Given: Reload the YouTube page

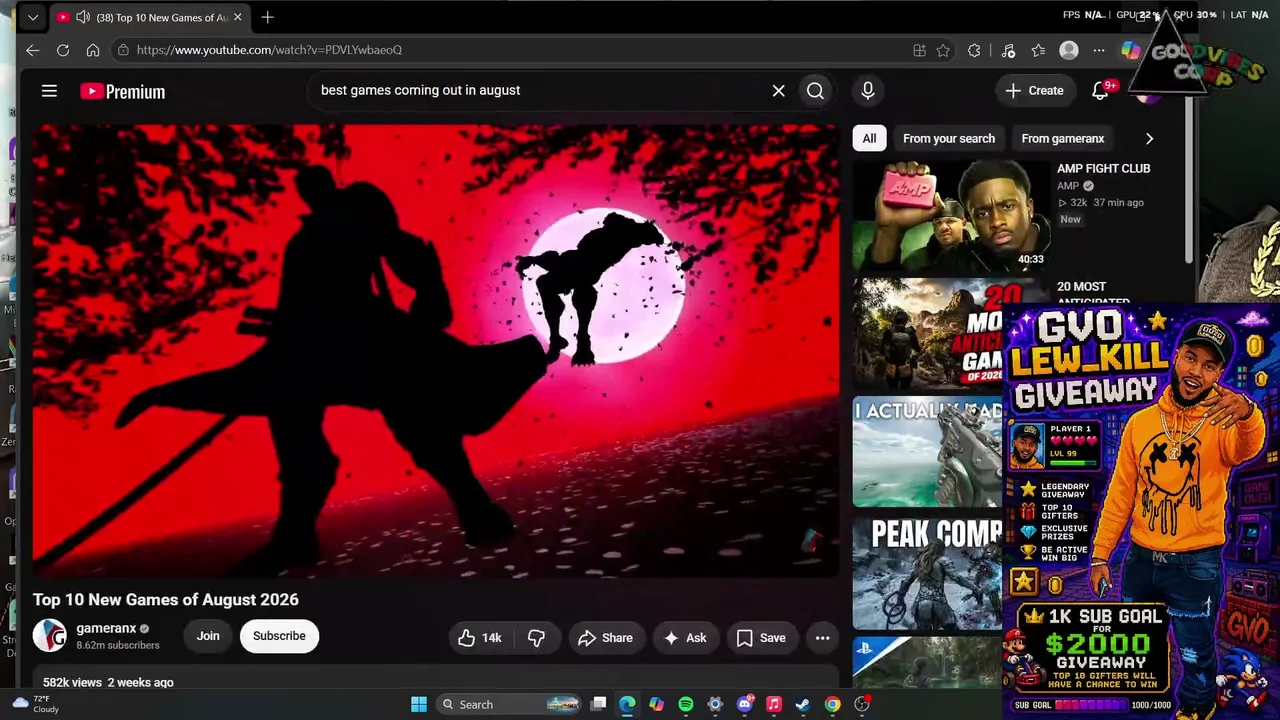Looking at the screenshot, I should (x=63, y=50).
